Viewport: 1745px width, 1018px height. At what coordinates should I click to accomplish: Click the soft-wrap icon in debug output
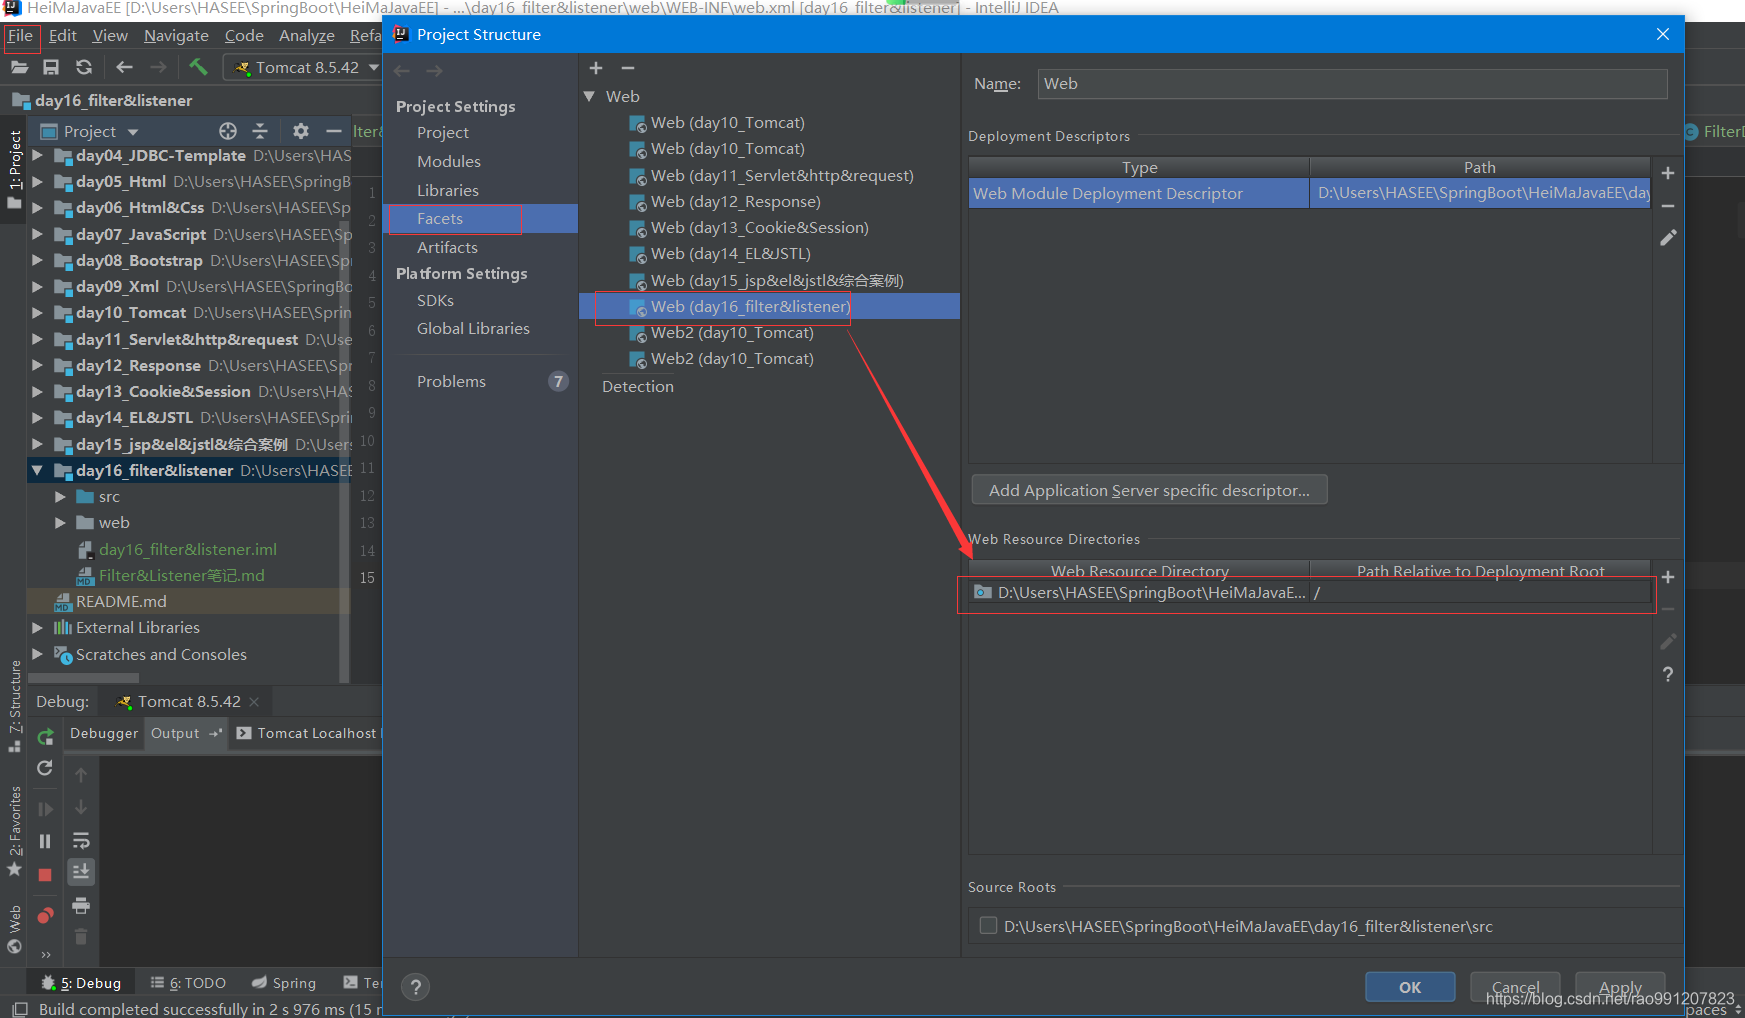coord(81,840)
